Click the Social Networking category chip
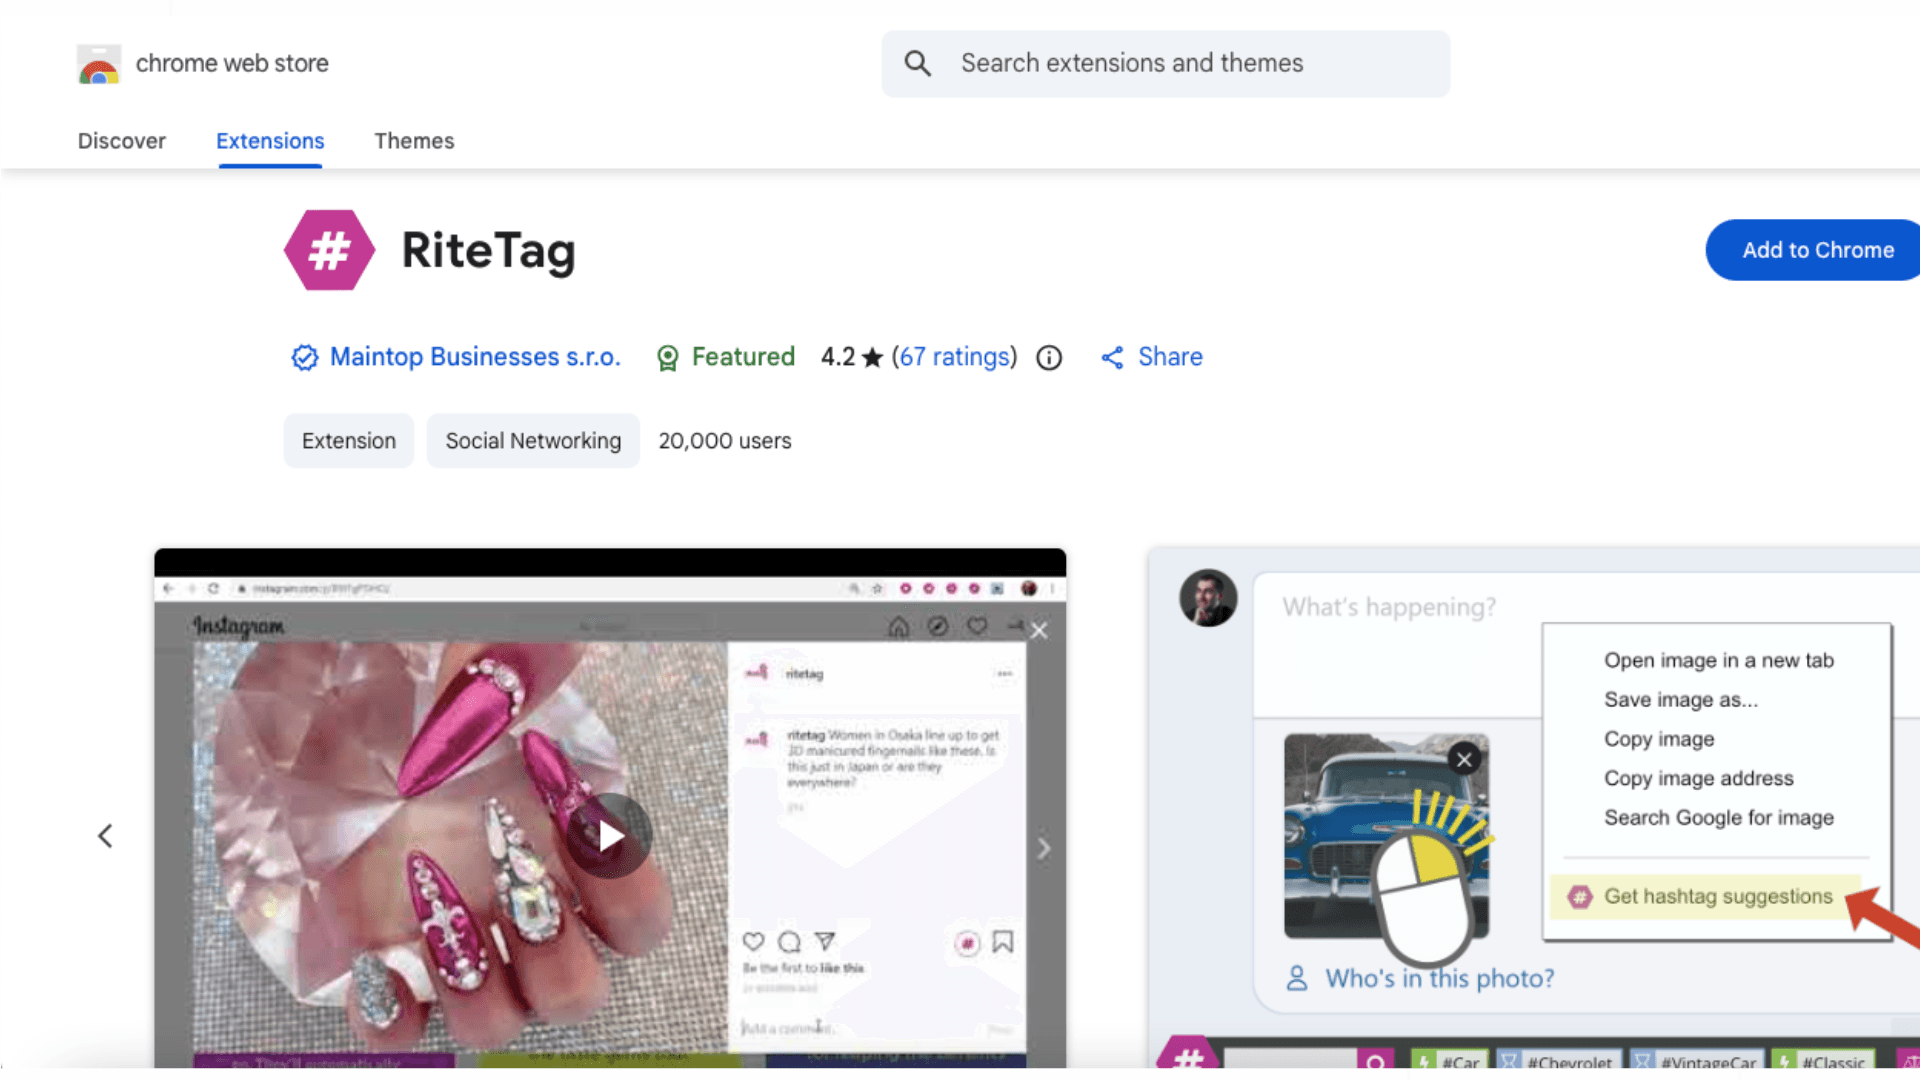 [x=533, y=441]
